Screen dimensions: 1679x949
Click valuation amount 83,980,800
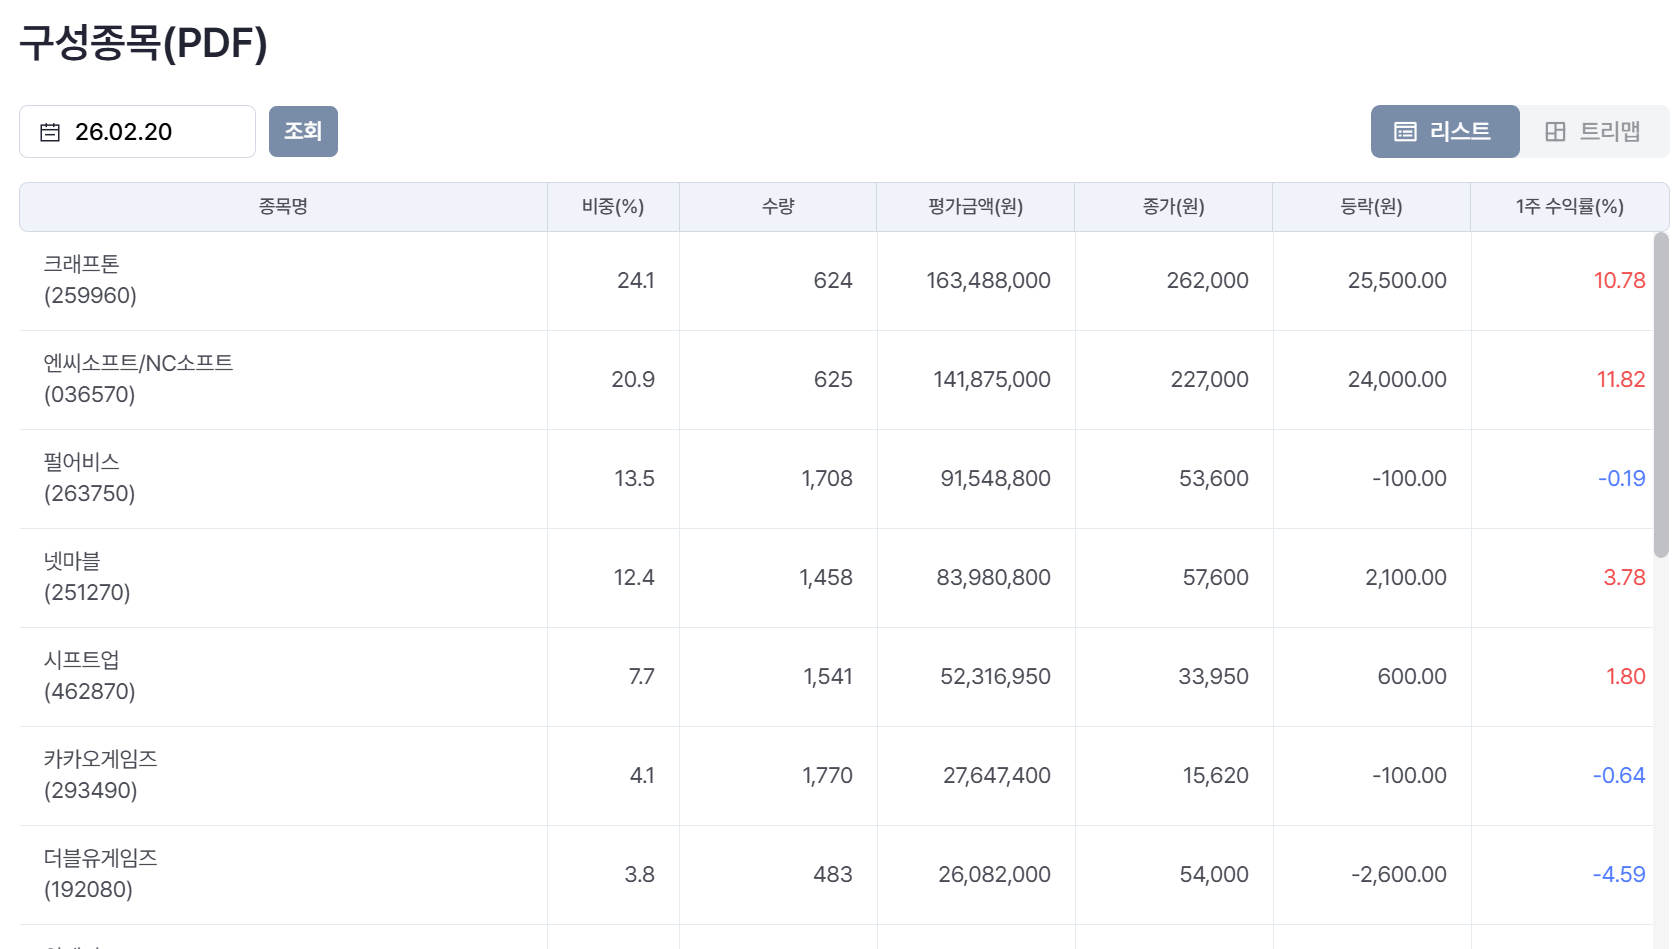click(x=993, y=577)
